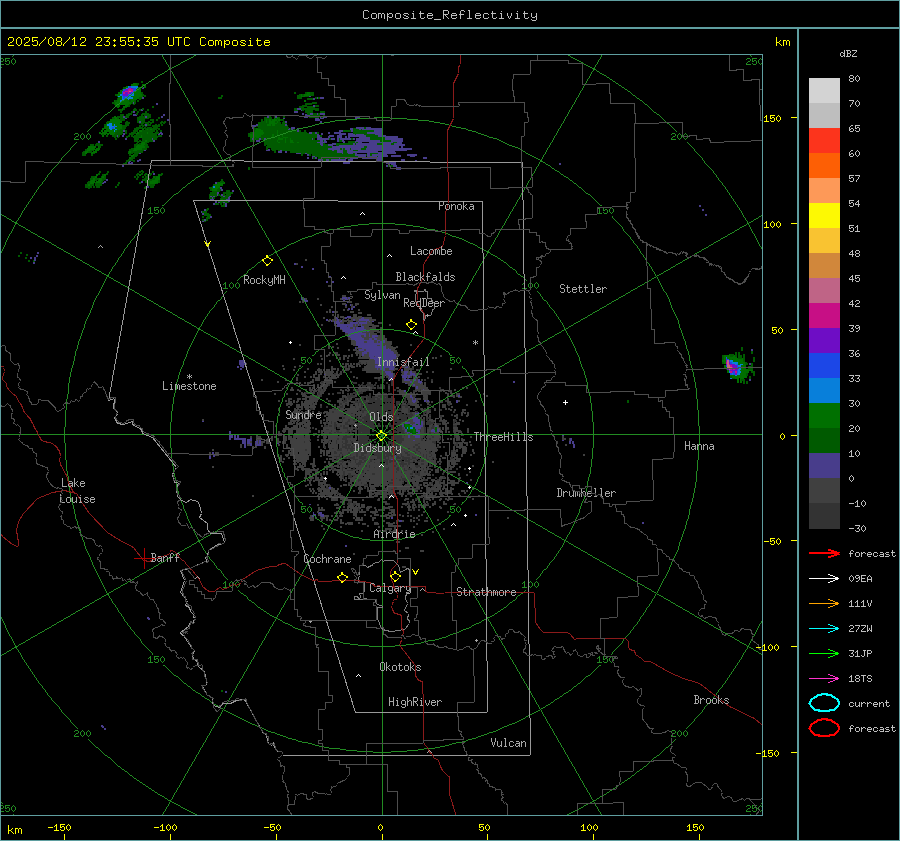Click the red legend swatch below 65
Screen dimensions: 900x841
(824, 140)
